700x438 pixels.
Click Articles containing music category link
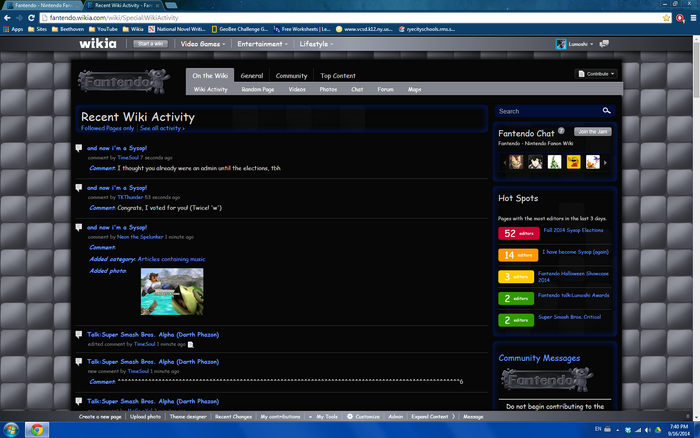pyautogui.click(x=171, y=259)
